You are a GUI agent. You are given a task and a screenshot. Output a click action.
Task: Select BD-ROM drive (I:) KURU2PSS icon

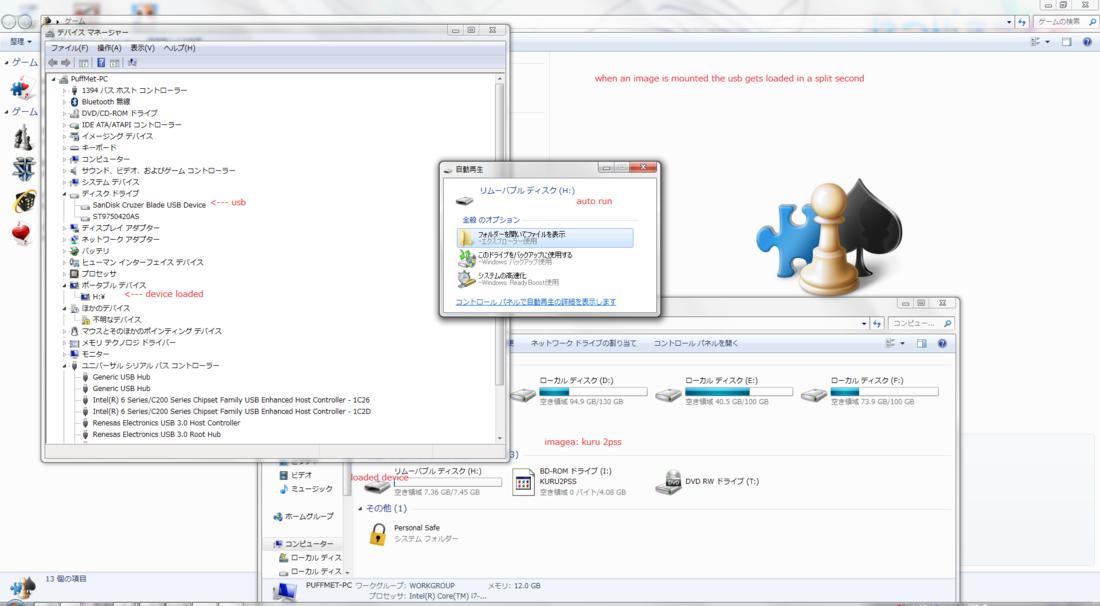pos(522,484)
